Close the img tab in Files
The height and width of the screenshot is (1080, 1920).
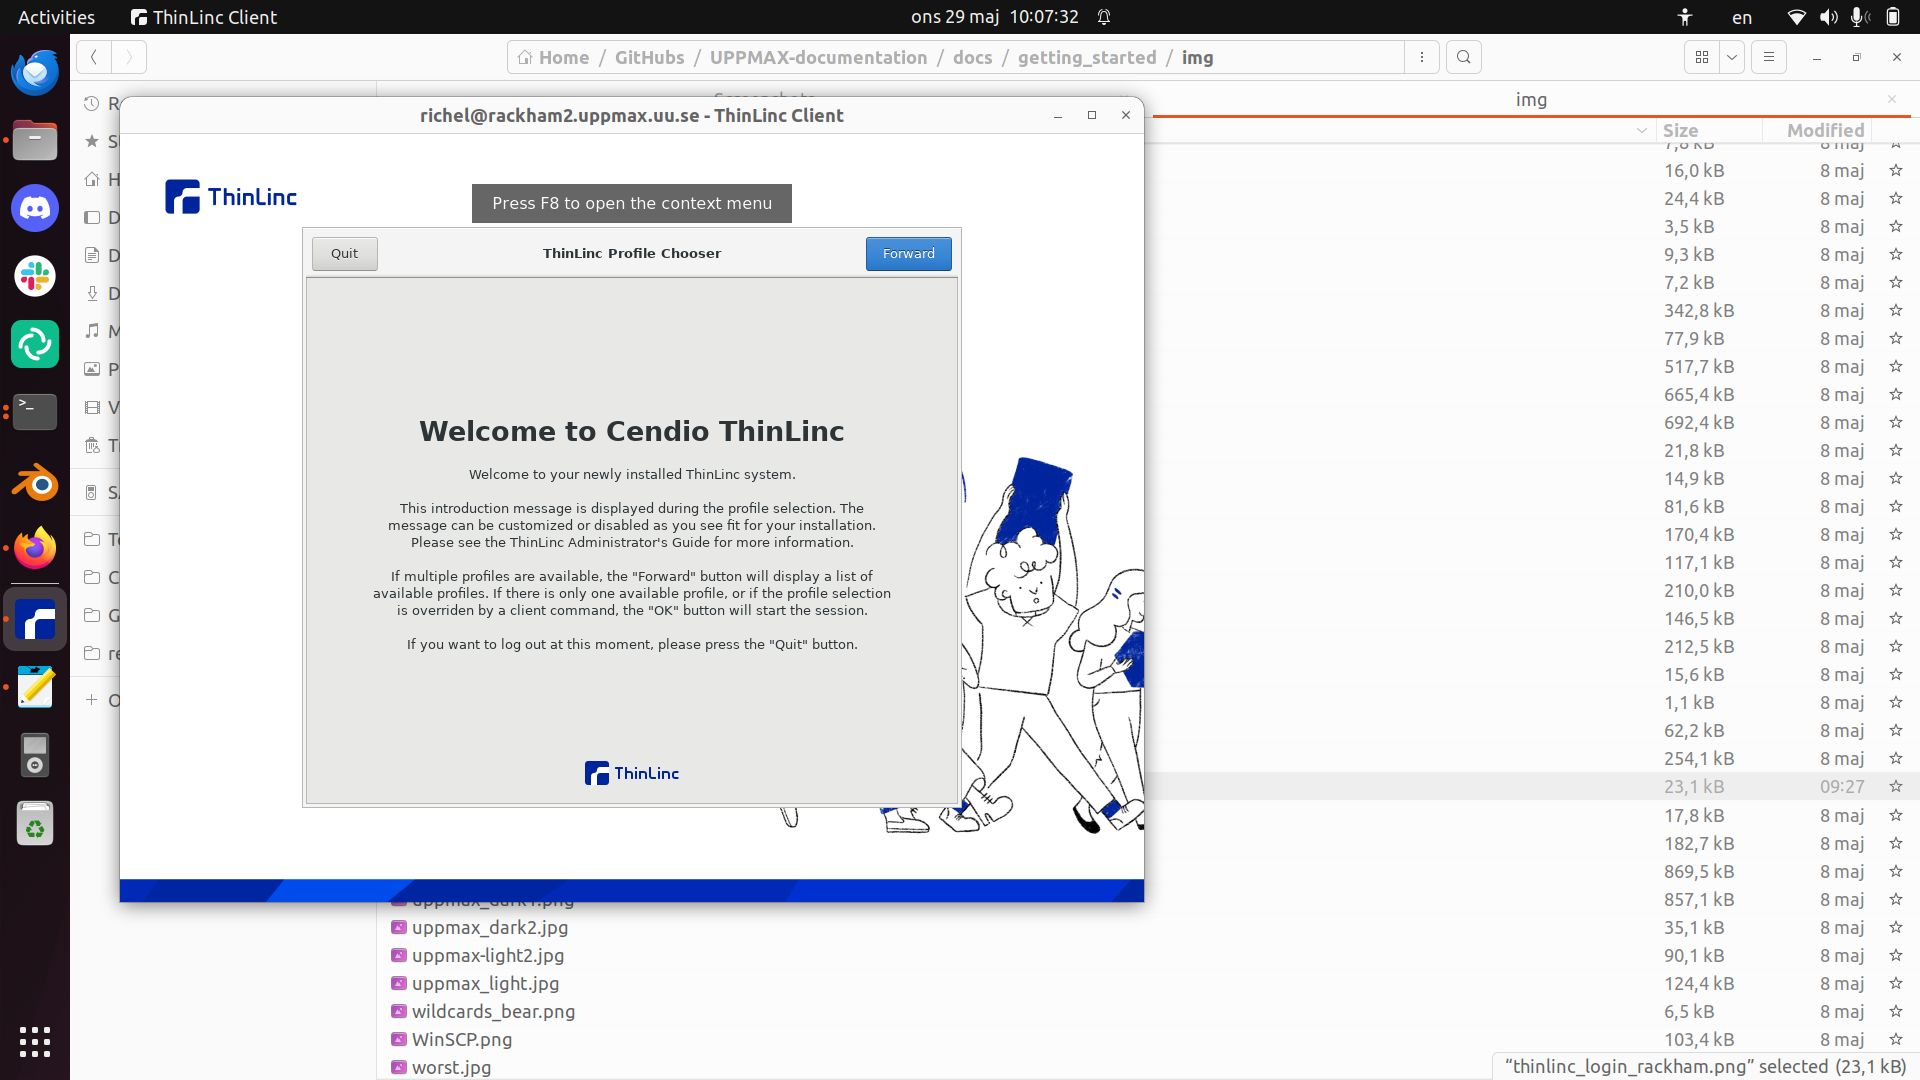click(x=1892, y=99)
